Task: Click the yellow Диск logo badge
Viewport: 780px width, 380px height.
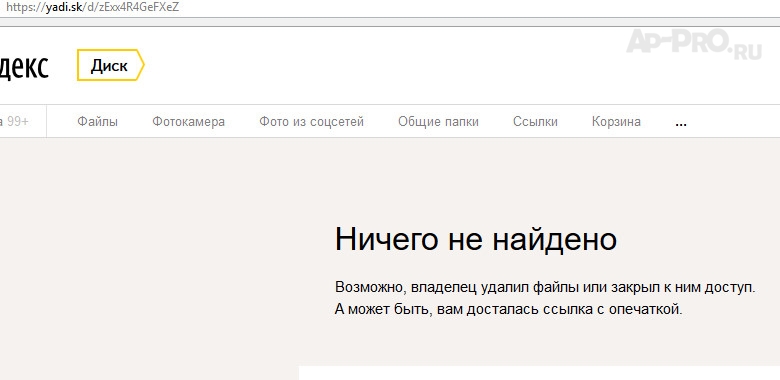Action: (x=110, y=65)
